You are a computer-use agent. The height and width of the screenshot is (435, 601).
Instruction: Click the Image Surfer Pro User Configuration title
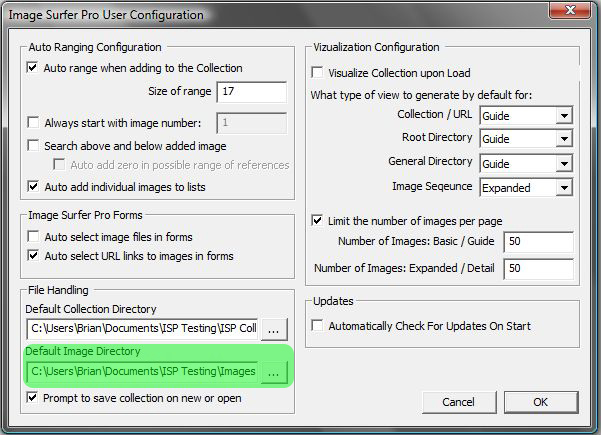(106, 15)
